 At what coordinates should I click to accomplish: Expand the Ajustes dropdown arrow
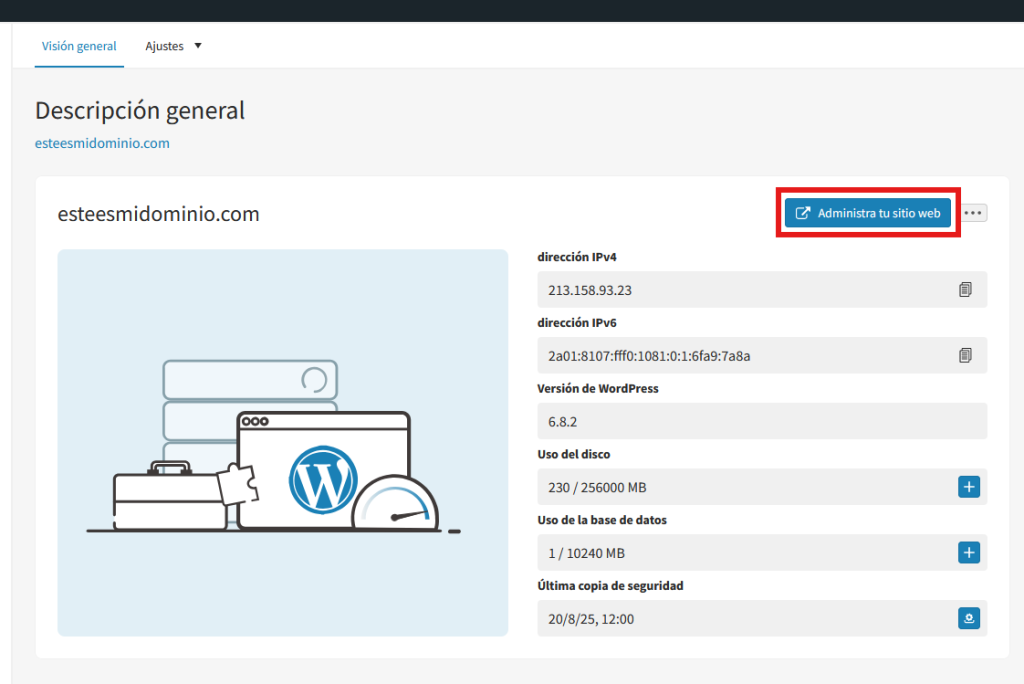(x=198, y=46)
